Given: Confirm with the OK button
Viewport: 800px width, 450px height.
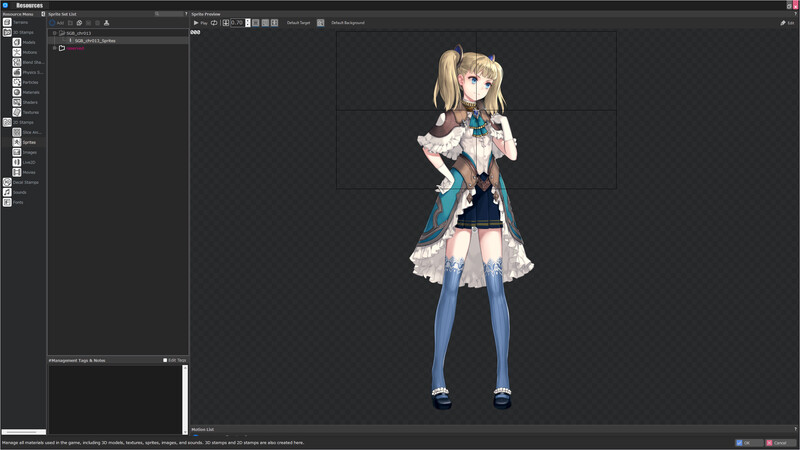Looking at the screenshot, I should click(749, 443).
